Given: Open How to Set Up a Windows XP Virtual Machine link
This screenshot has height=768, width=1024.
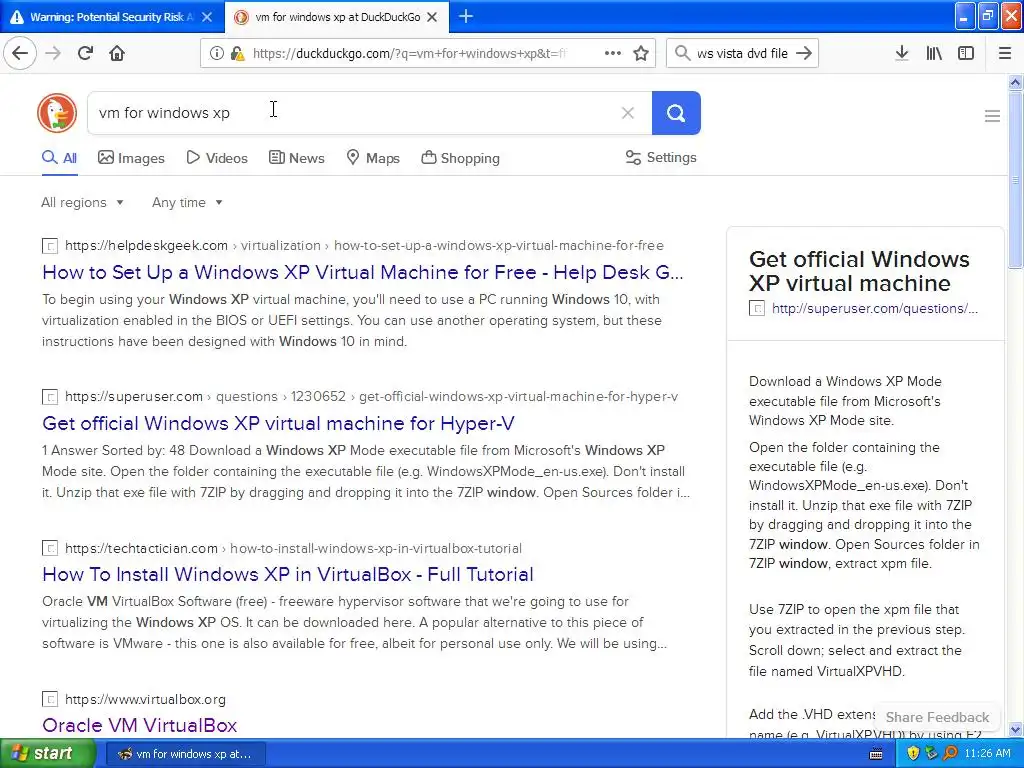Looking at the screenshot, I should click(362, 272).
